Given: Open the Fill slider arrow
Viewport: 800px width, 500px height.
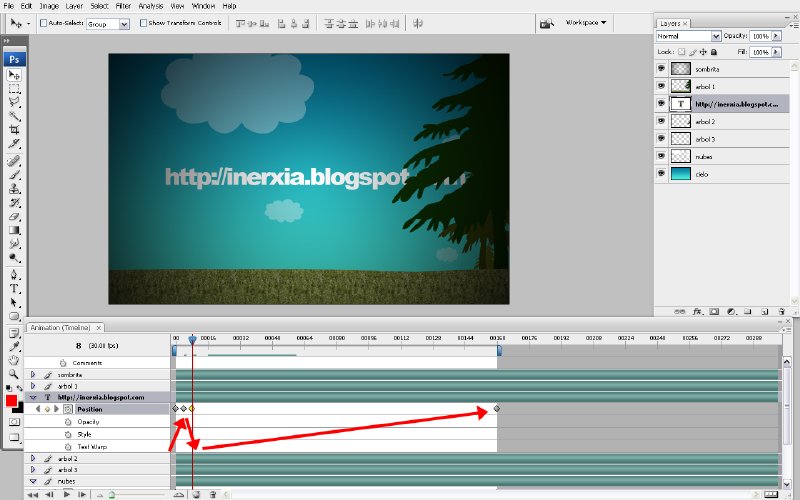Looking at the screenshot, I should [x=776, y=52].
